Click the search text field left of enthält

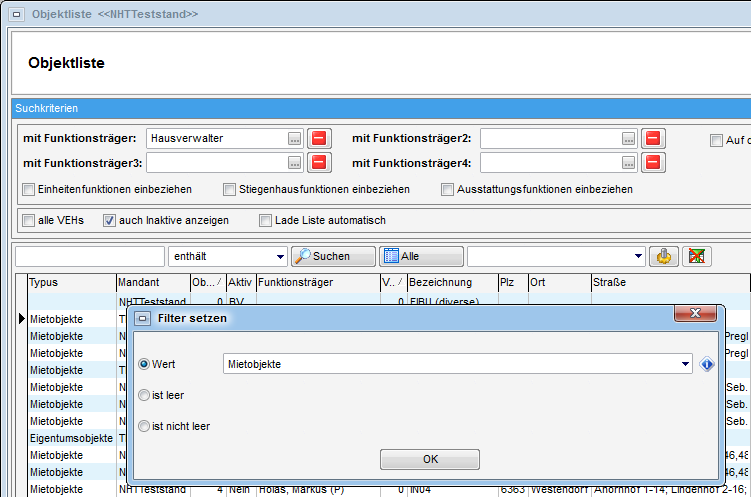point(90,256)
